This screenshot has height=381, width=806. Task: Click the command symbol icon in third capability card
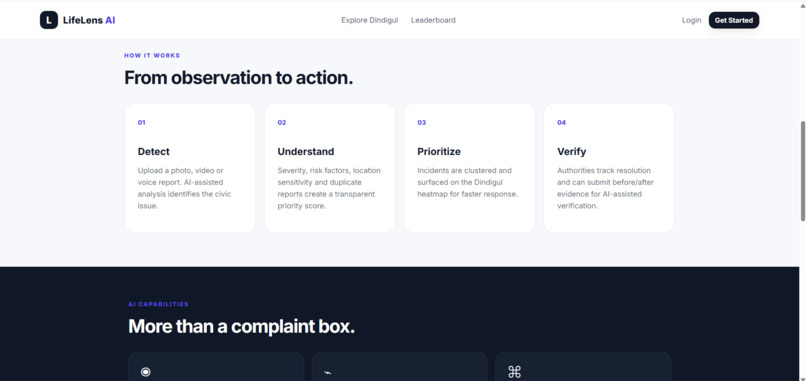click(x=515, y=372)
